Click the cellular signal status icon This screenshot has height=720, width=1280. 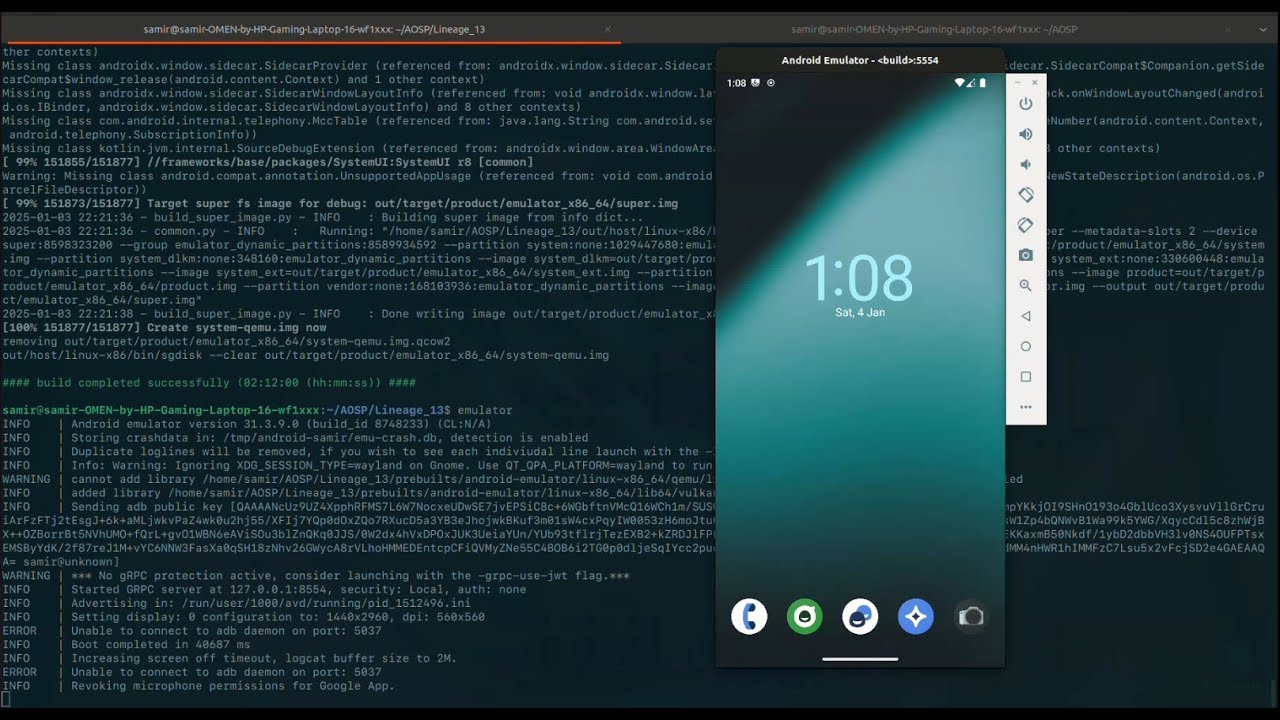pyautogui.click(x=971, y=83)
